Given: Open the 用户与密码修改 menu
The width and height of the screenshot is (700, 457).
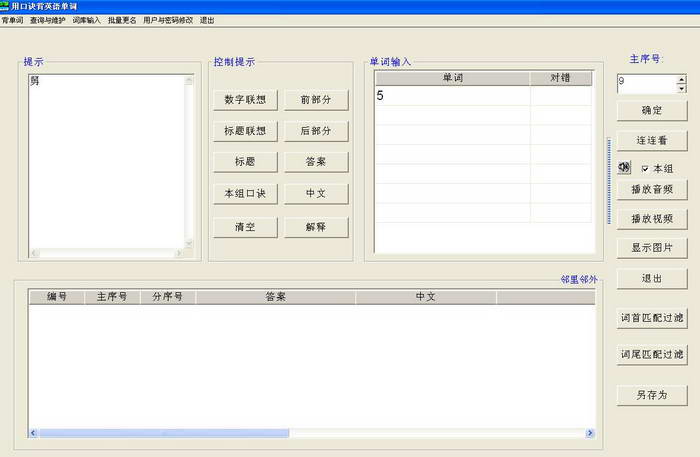Looking at the screenshot, I should click(x=168, y=20).
